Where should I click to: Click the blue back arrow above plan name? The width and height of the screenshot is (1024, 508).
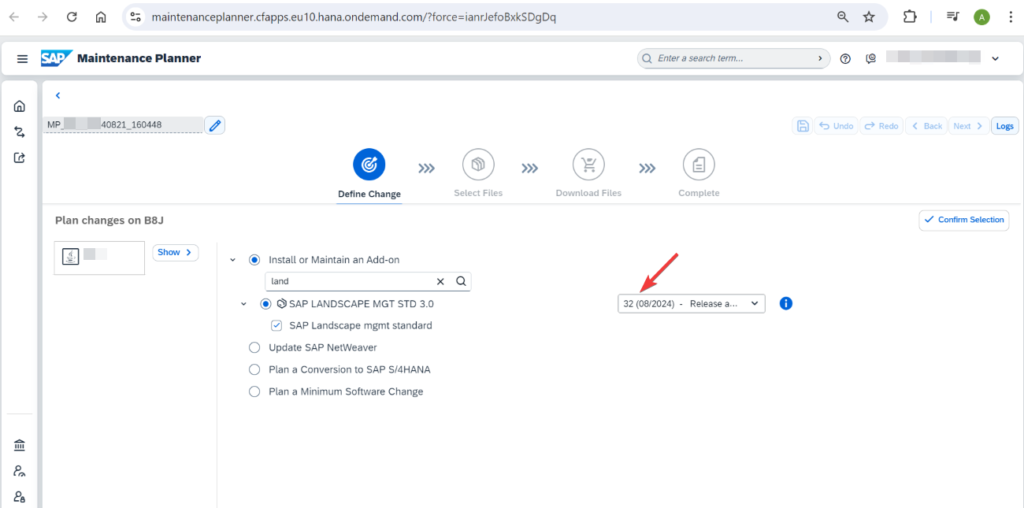click(57, 95)
